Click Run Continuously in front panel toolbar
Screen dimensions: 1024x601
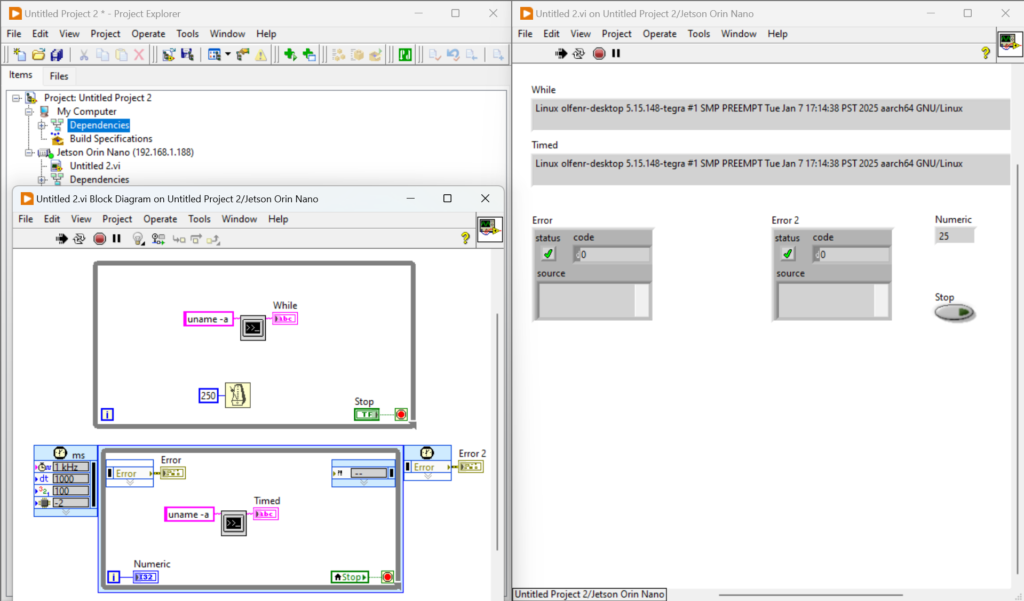coord(579,54)
